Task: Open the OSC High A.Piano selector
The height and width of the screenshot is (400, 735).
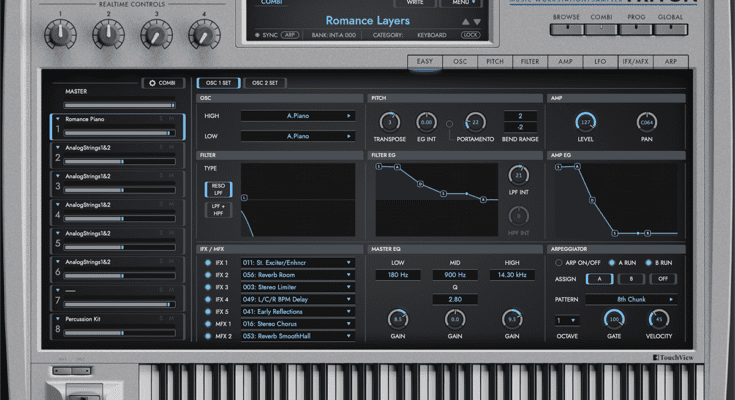Action: 297,116
